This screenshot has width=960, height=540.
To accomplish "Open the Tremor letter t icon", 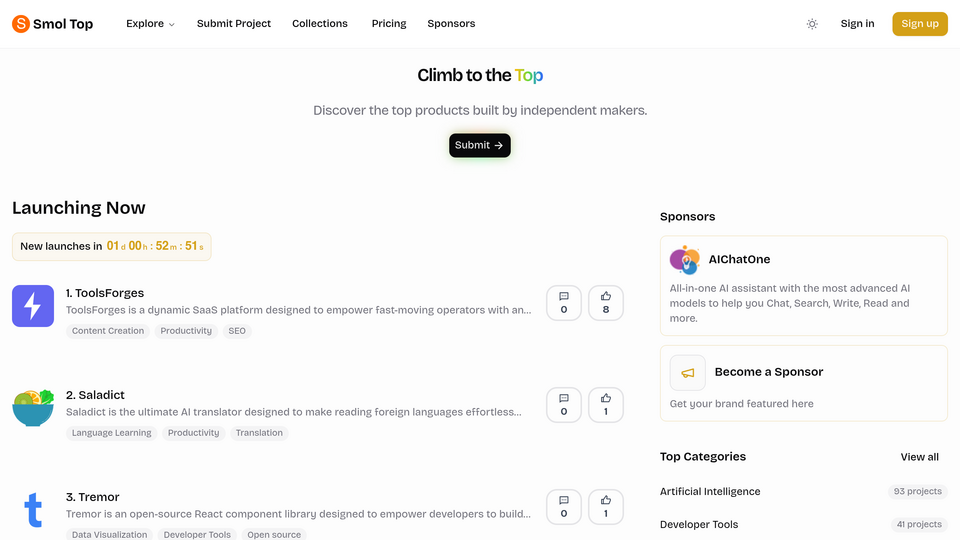I will tap(33, 509).
